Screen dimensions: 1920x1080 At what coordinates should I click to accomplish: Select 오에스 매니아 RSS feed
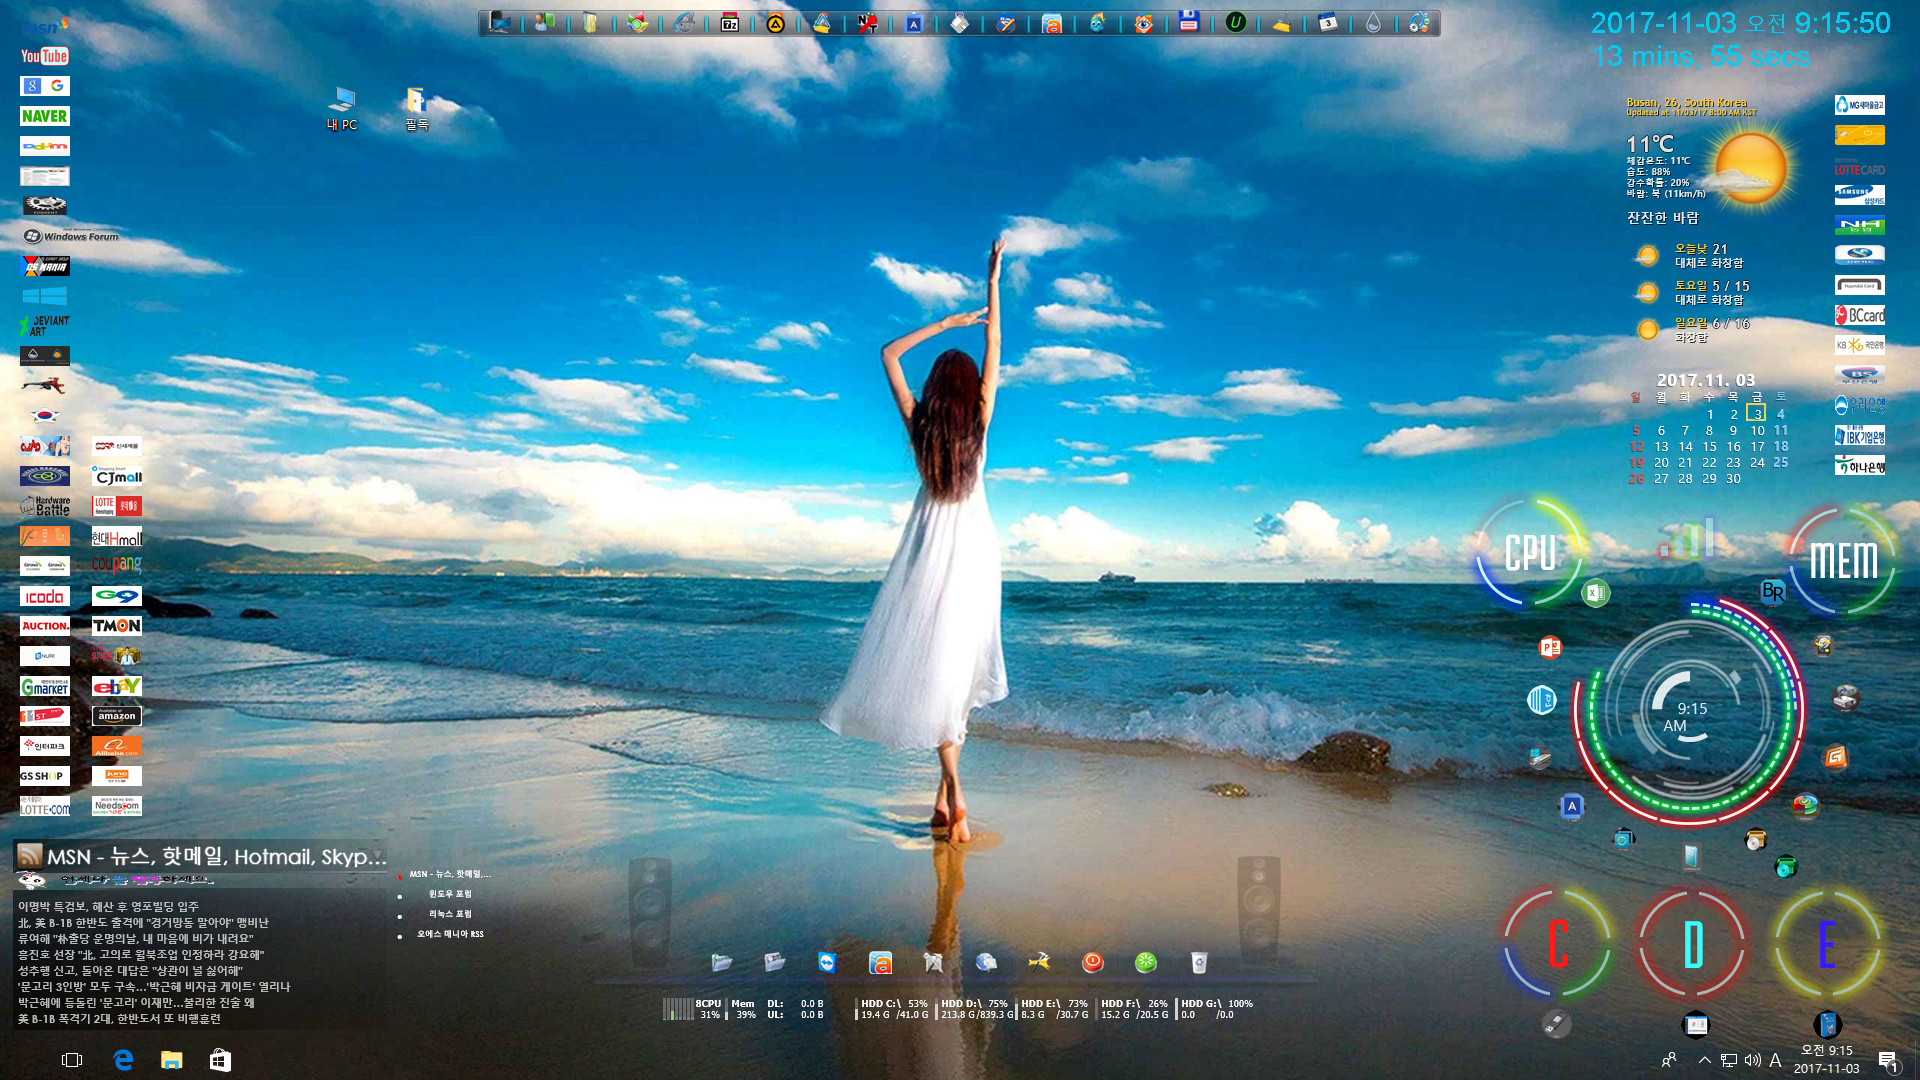(x=450, y=934)
